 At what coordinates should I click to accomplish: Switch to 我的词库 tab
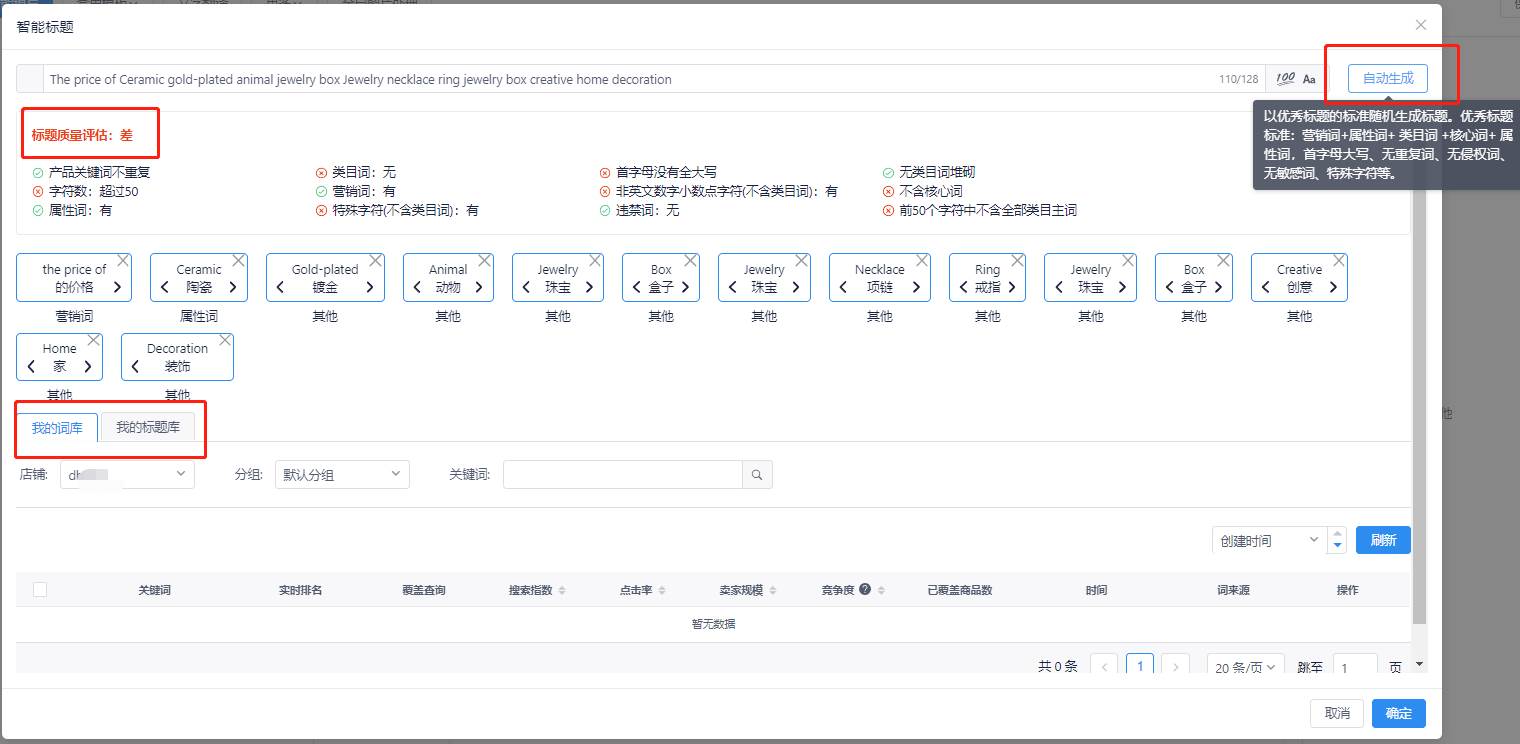point(57,427)
